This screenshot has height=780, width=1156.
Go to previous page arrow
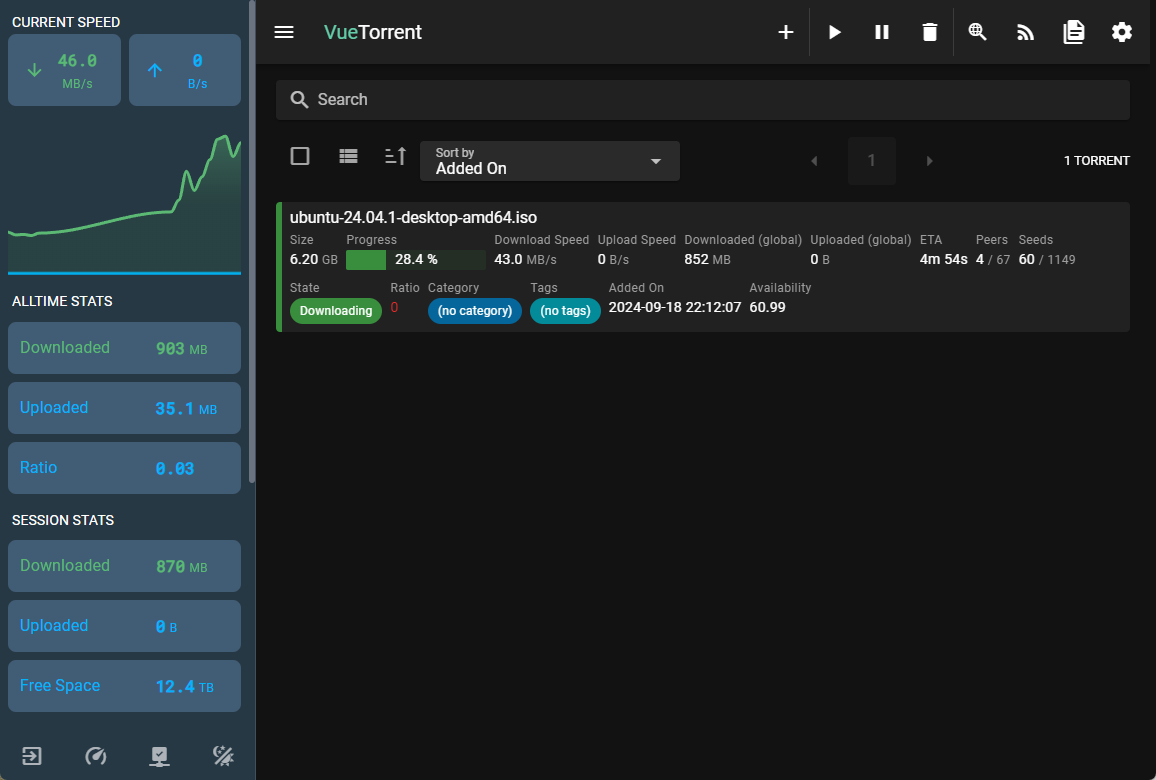click(814, 161)
